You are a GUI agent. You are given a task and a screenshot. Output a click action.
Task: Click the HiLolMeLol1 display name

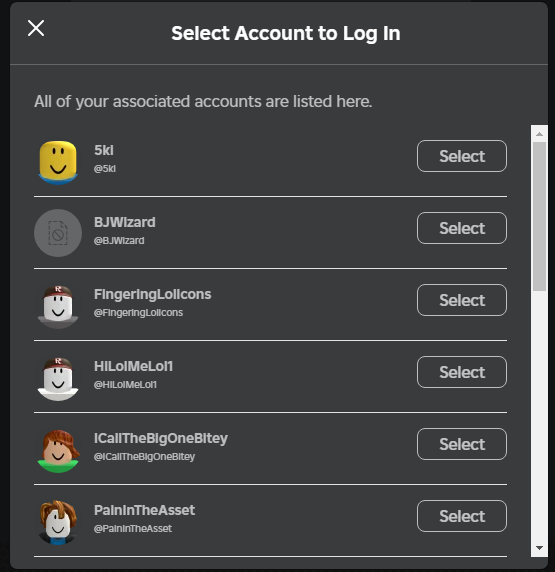coord(134,366)
